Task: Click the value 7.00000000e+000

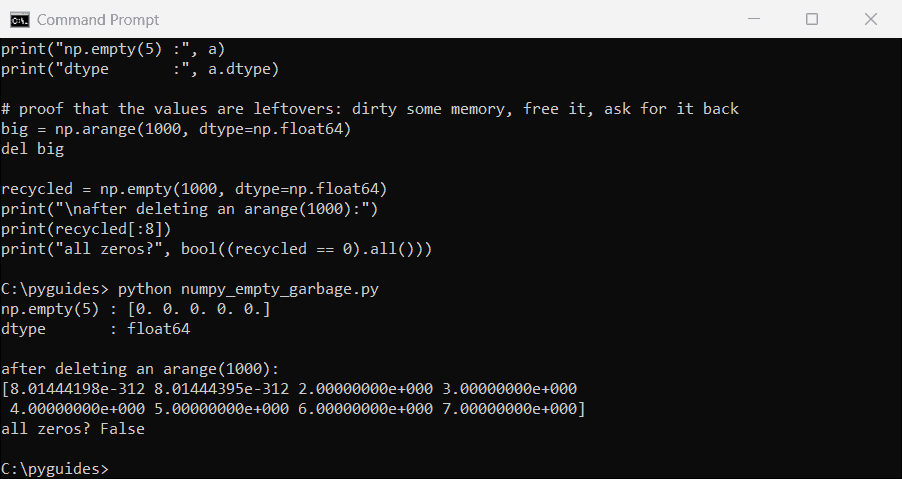Action: [509, 409]
